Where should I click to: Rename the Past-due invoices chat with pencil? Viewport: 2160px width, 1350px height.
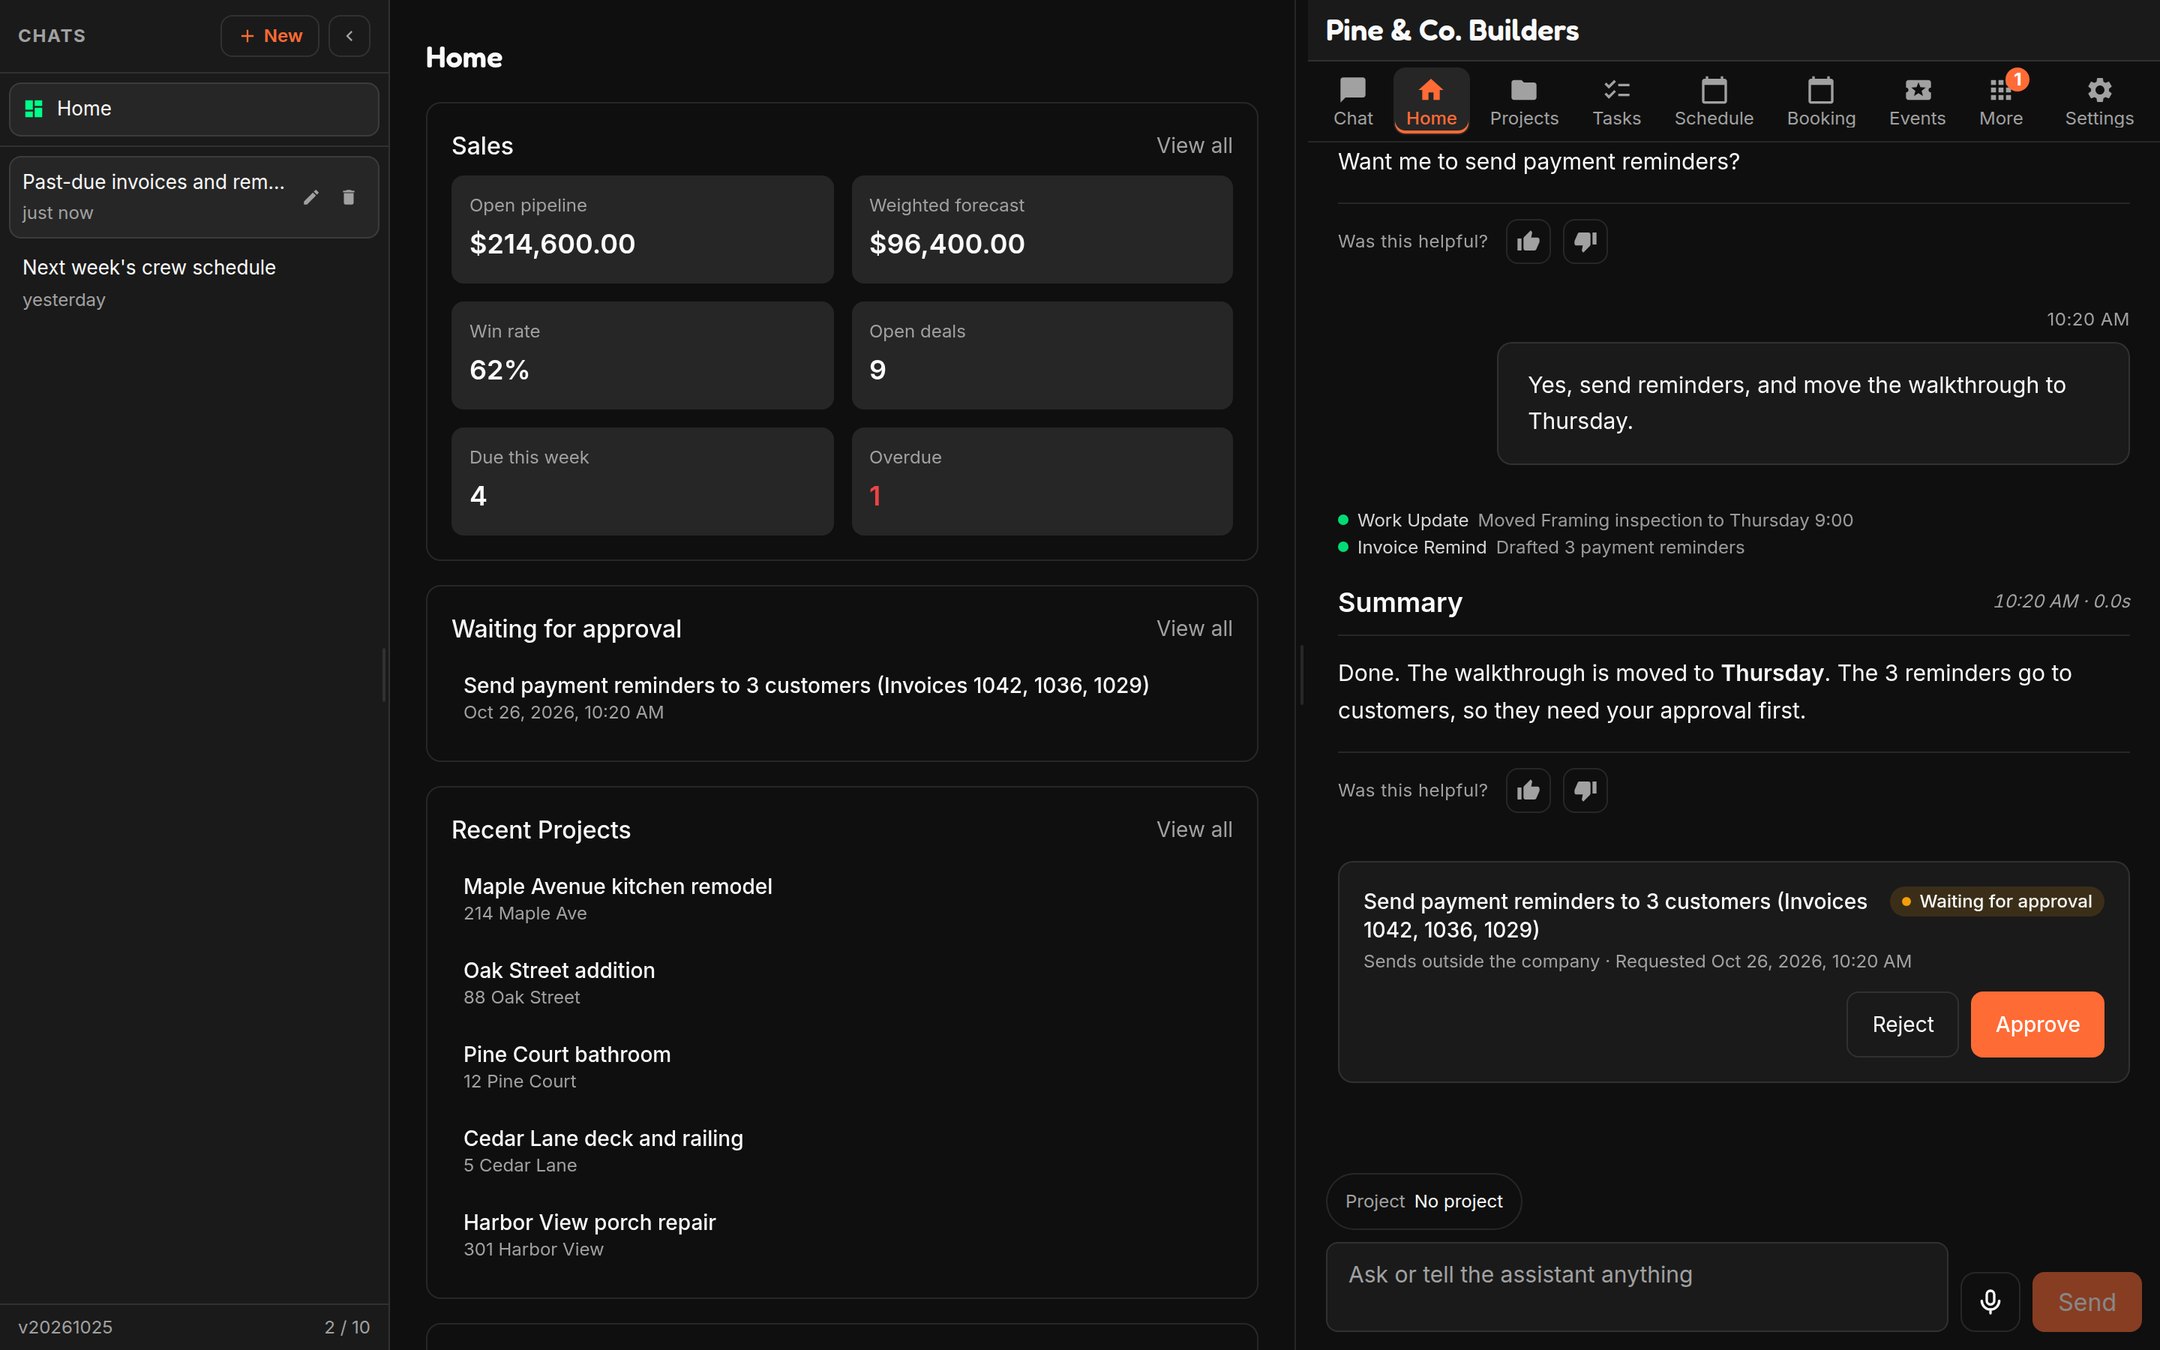point(311,197)
